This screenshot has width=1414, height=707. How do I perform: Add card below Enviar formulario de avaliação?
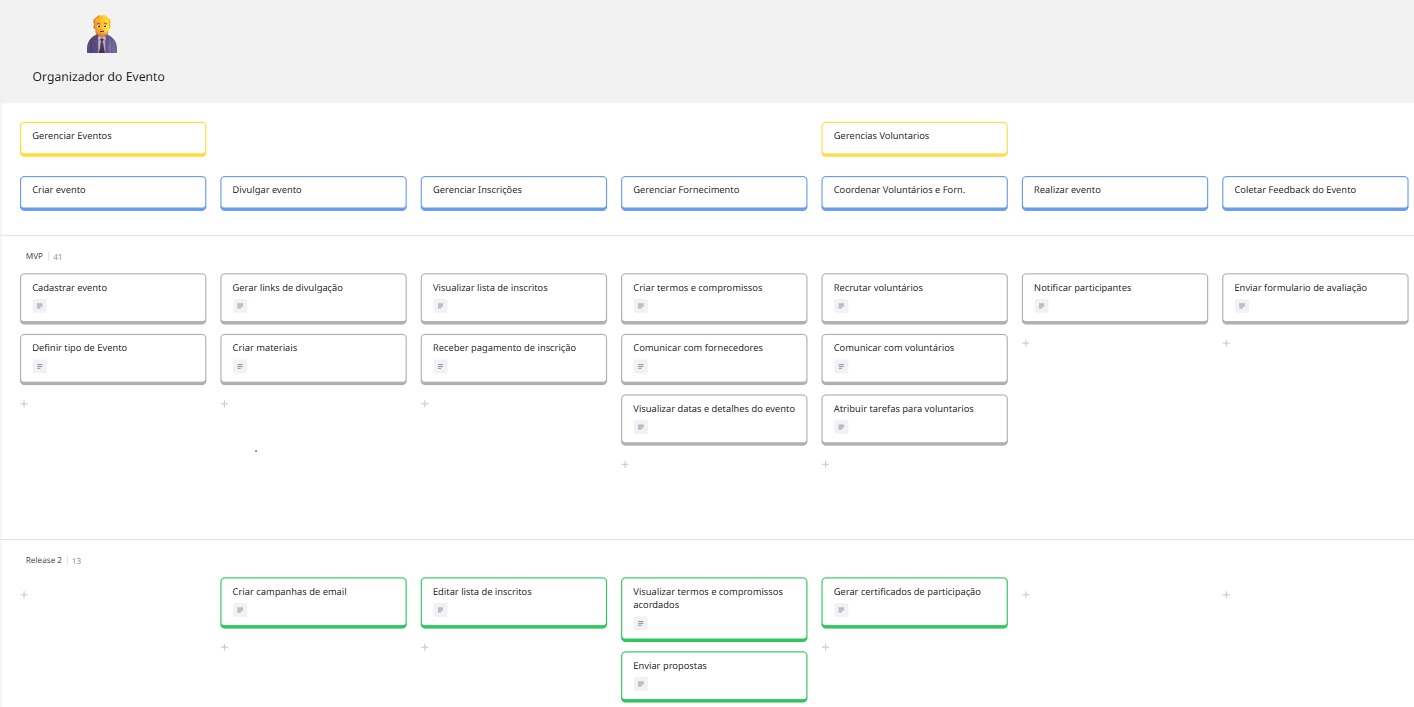1226,343
